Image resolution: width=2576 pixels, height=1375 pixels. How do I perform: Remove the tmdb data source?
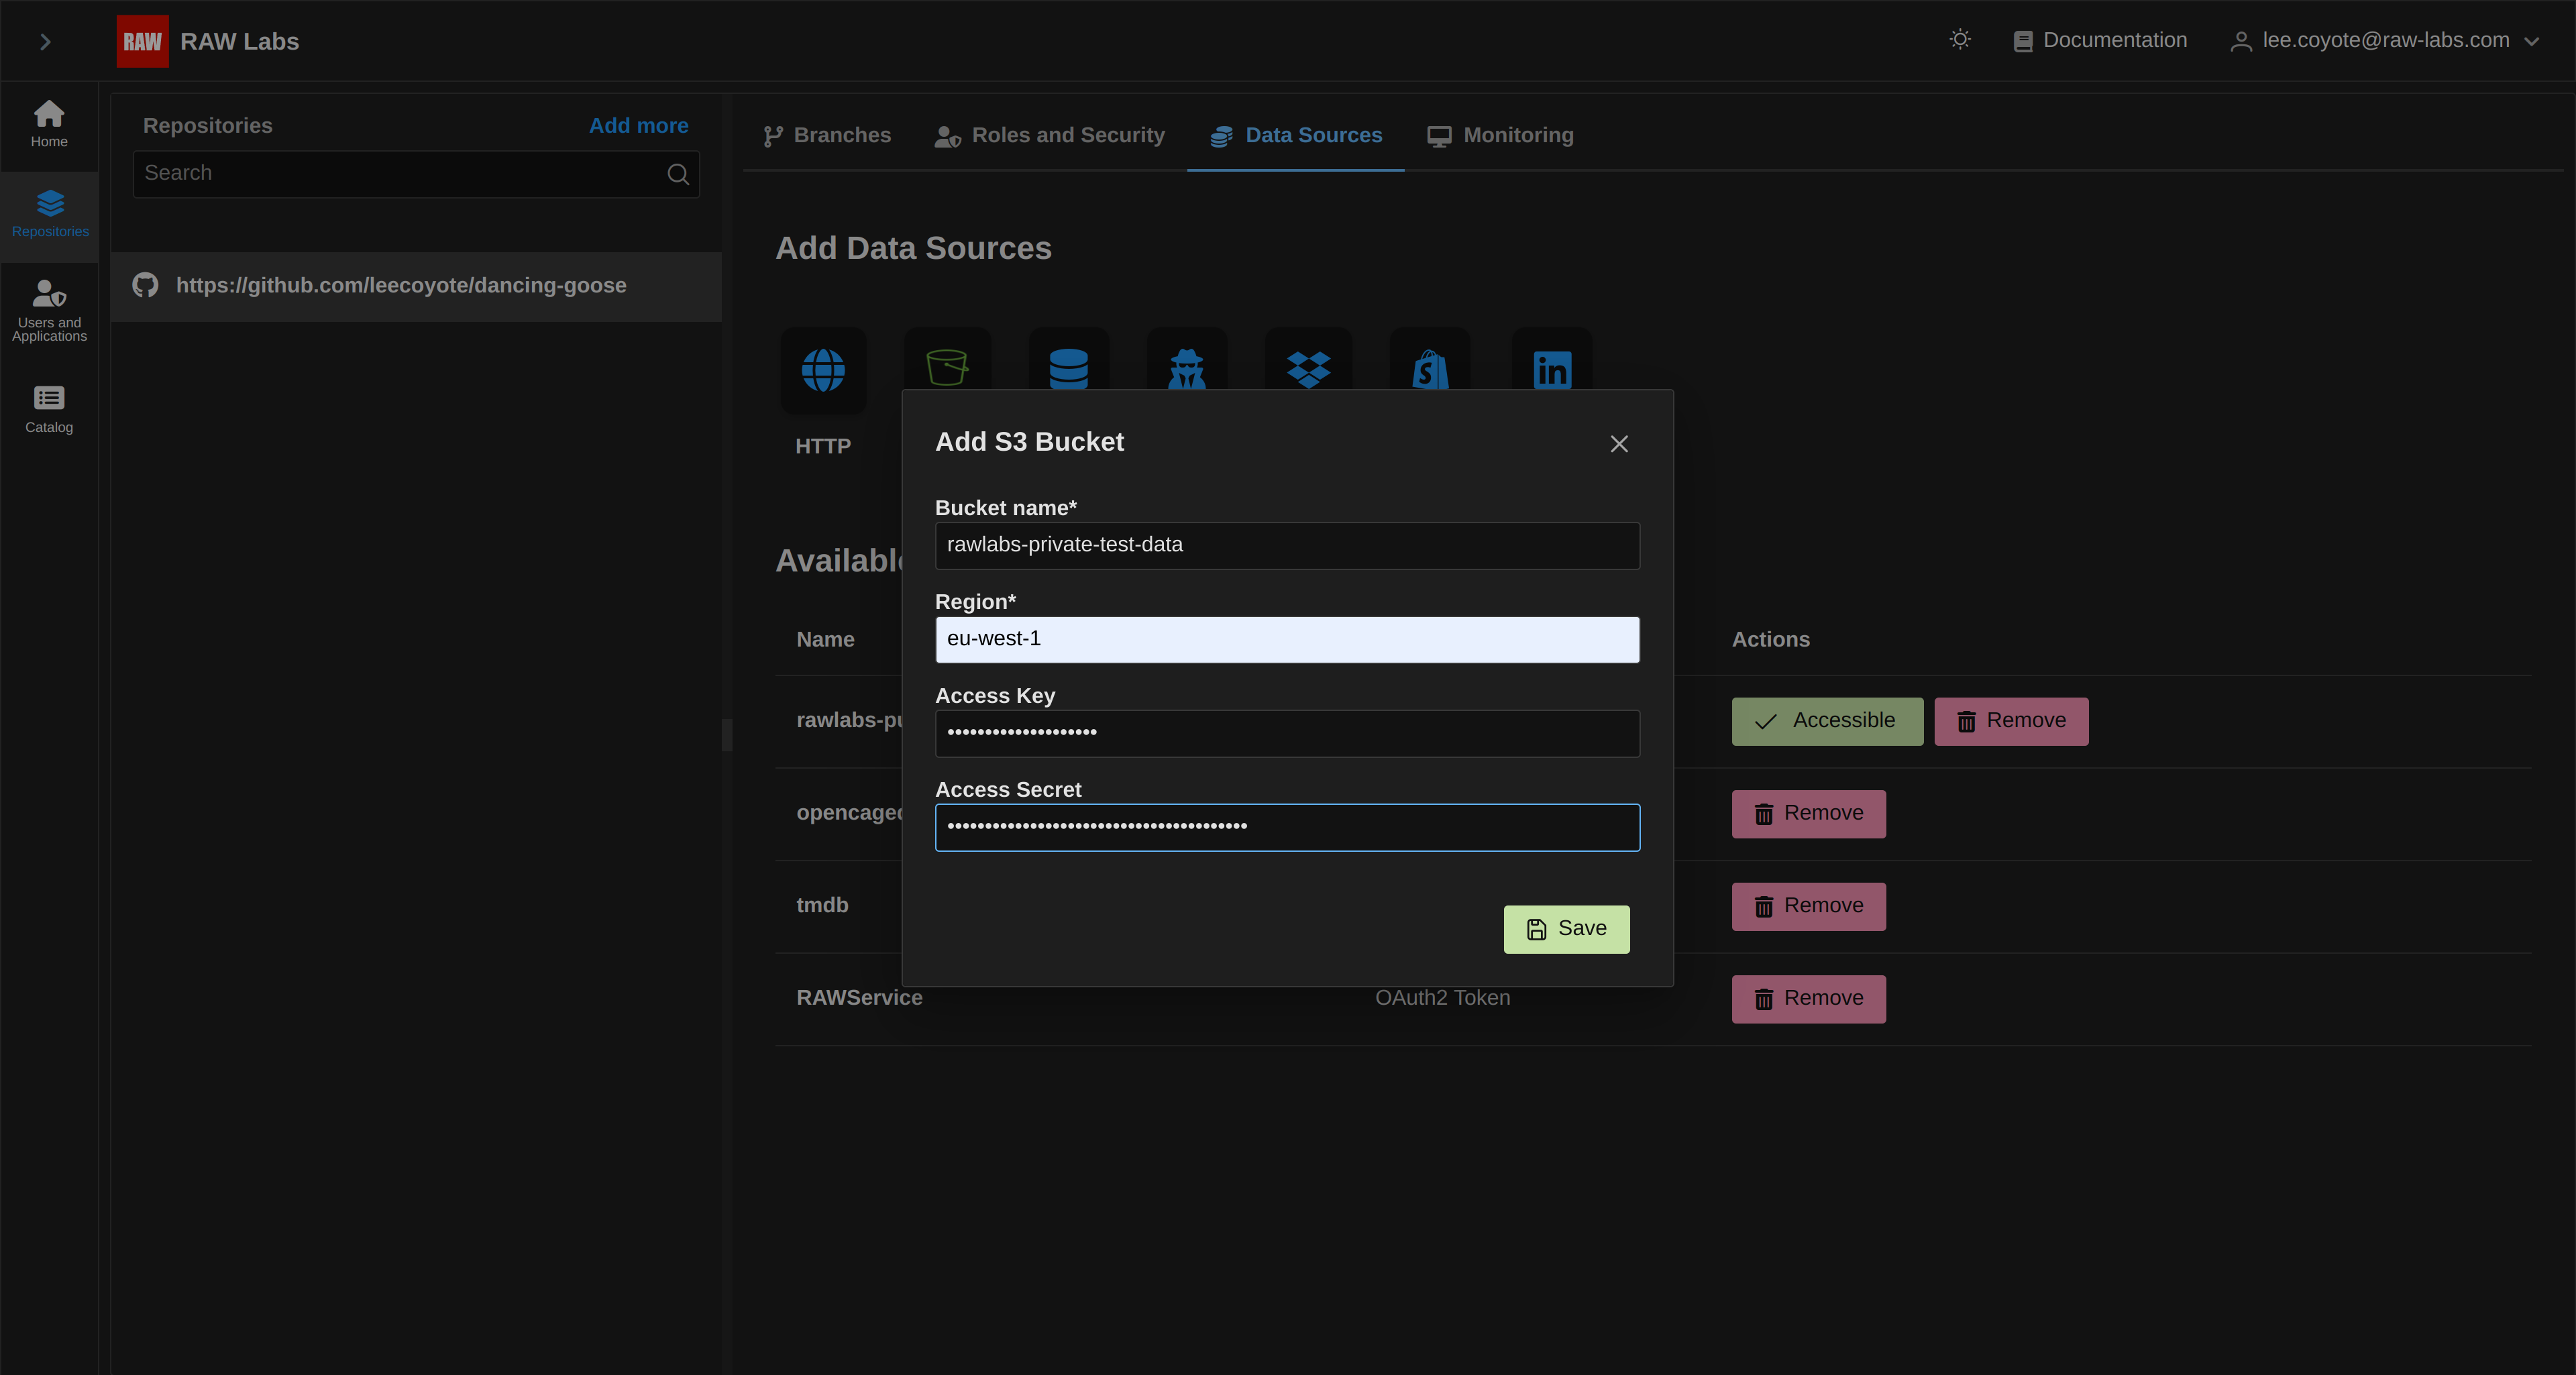(1808, 906)
